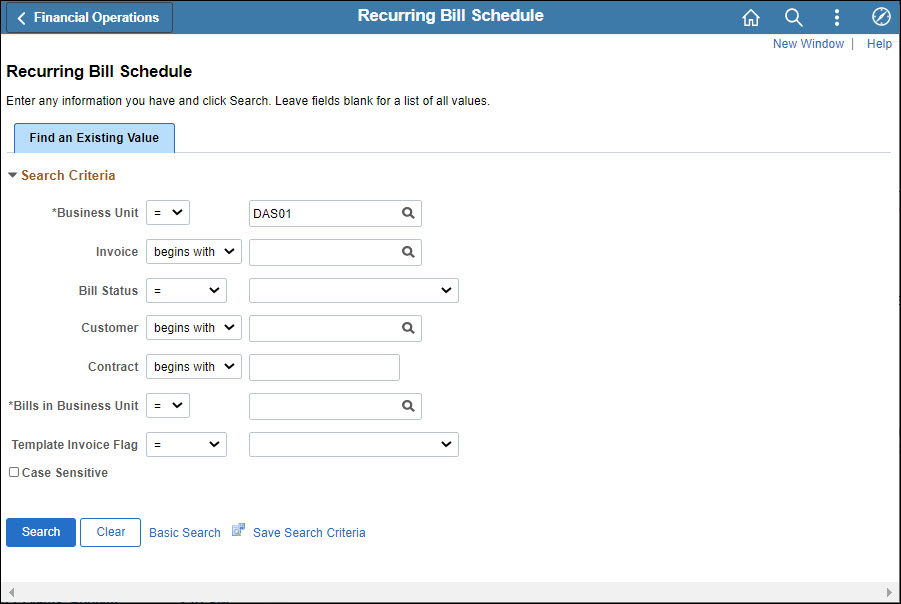Viewport: 901px width, 604px height.
Task: Open Bill Status value dropdown
Action: pyautogui.click(x=353, y=290)
